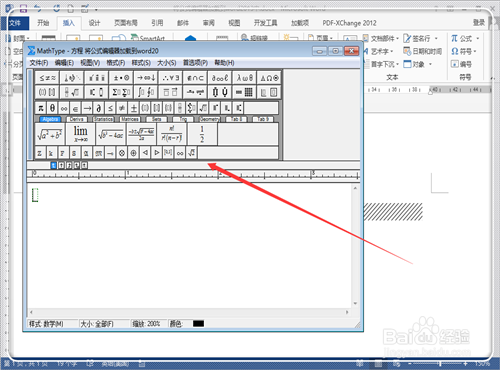
Task: Insert the pi symbol from the small bar
Action: (41, 108)
